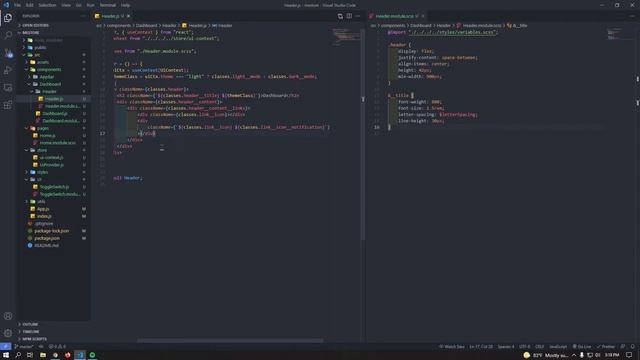Open the View menu

[66, 5]
